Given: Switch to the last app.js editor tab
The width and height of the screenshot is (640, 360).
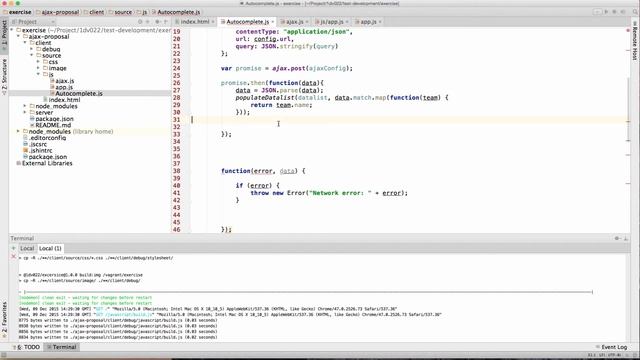Looking at the screenshot, I should (368, 22).
